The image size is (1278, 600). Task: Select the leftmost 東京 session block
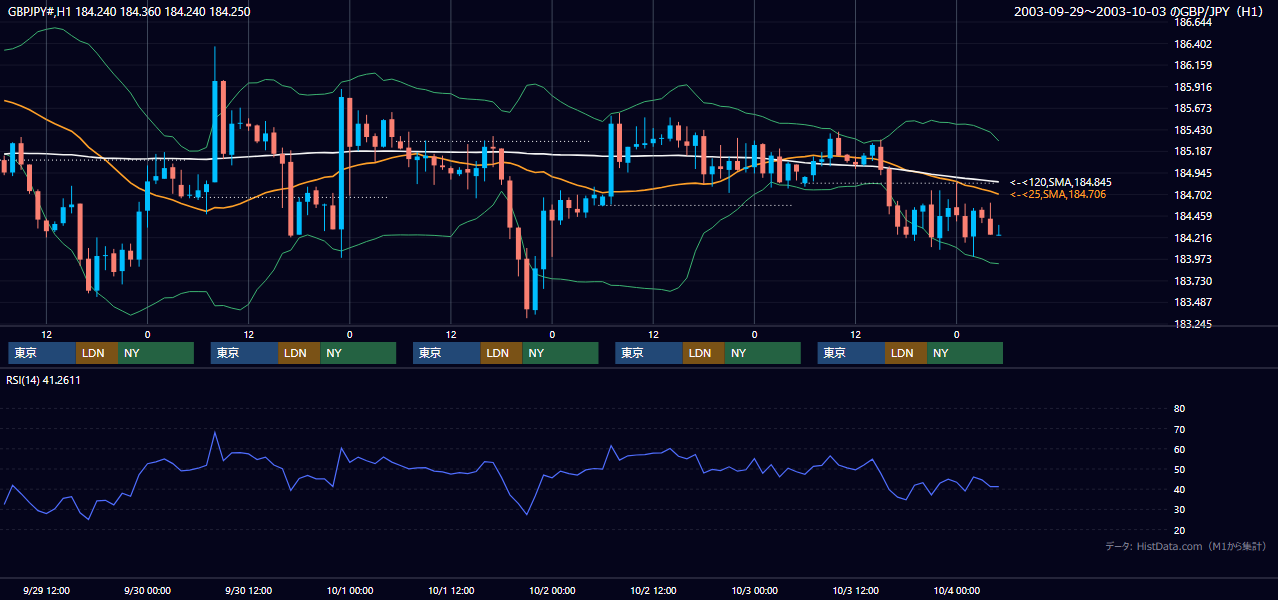(x=42, y=353)
